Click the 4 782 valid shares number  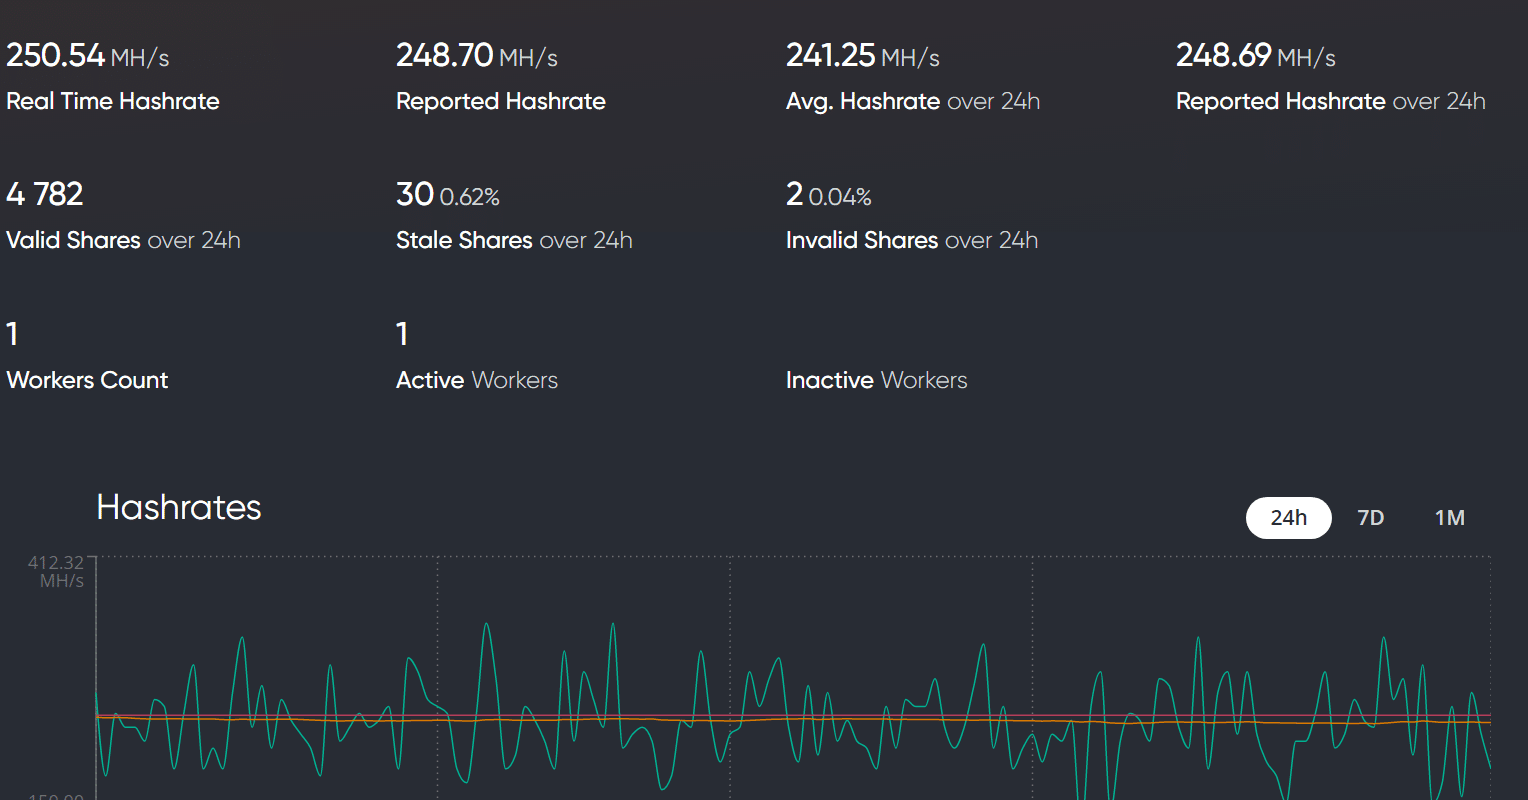(x=45, y=194)
